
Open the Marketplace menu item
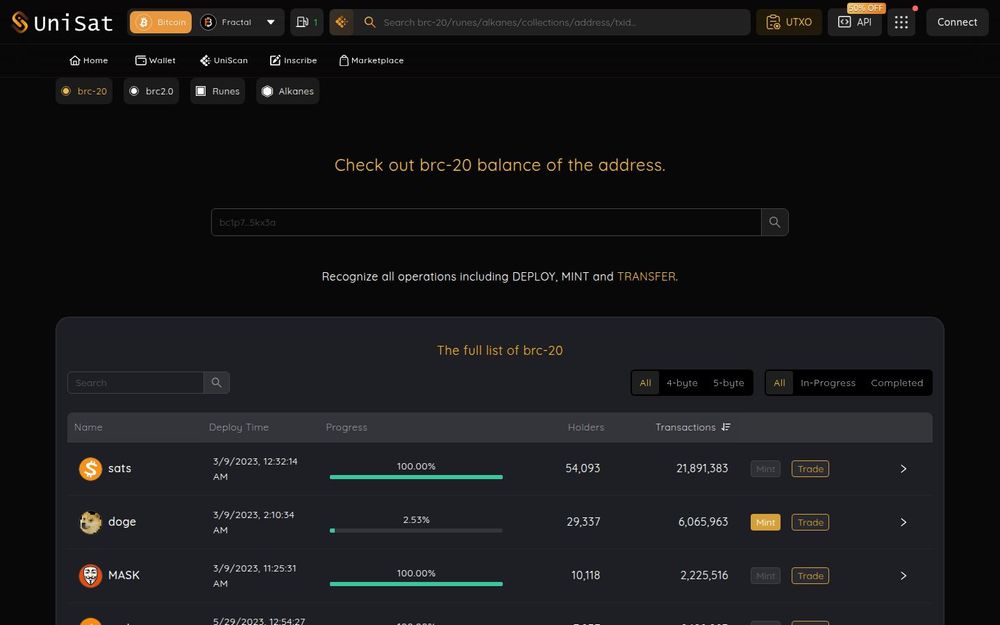click(x=371, y=60)
